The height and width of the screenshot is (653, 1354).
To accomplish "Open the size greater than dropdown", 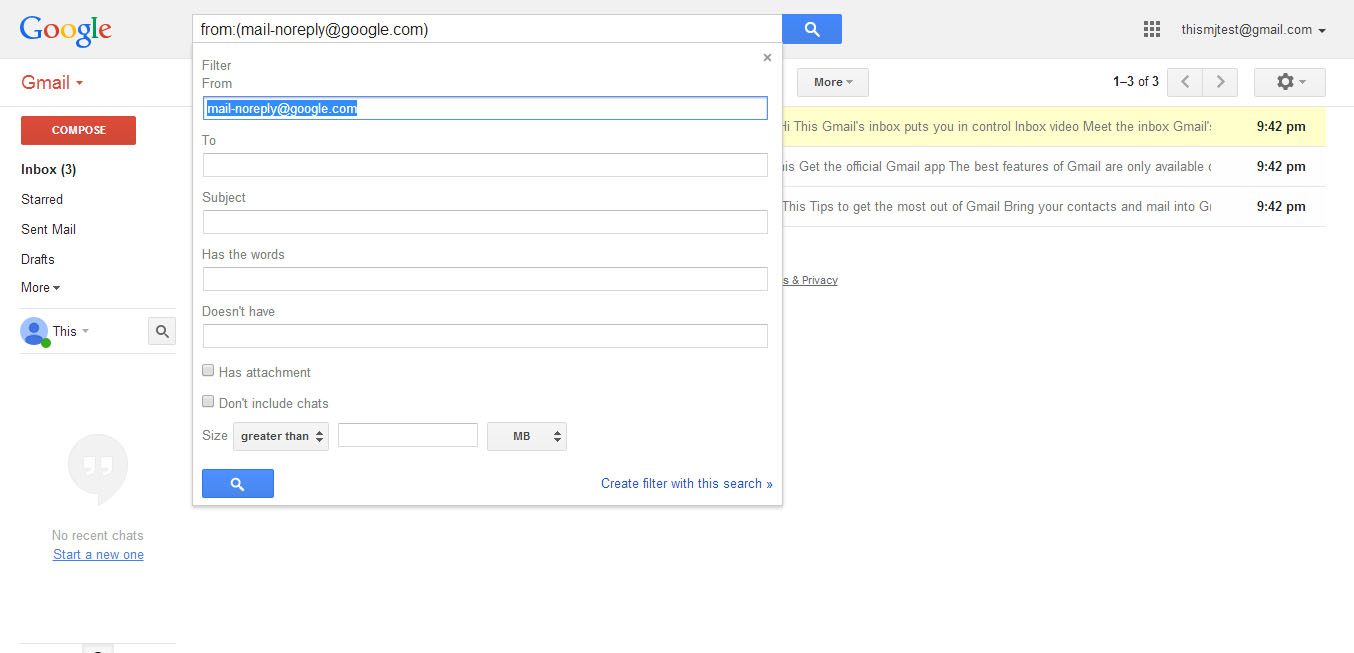I will point(281,436).
